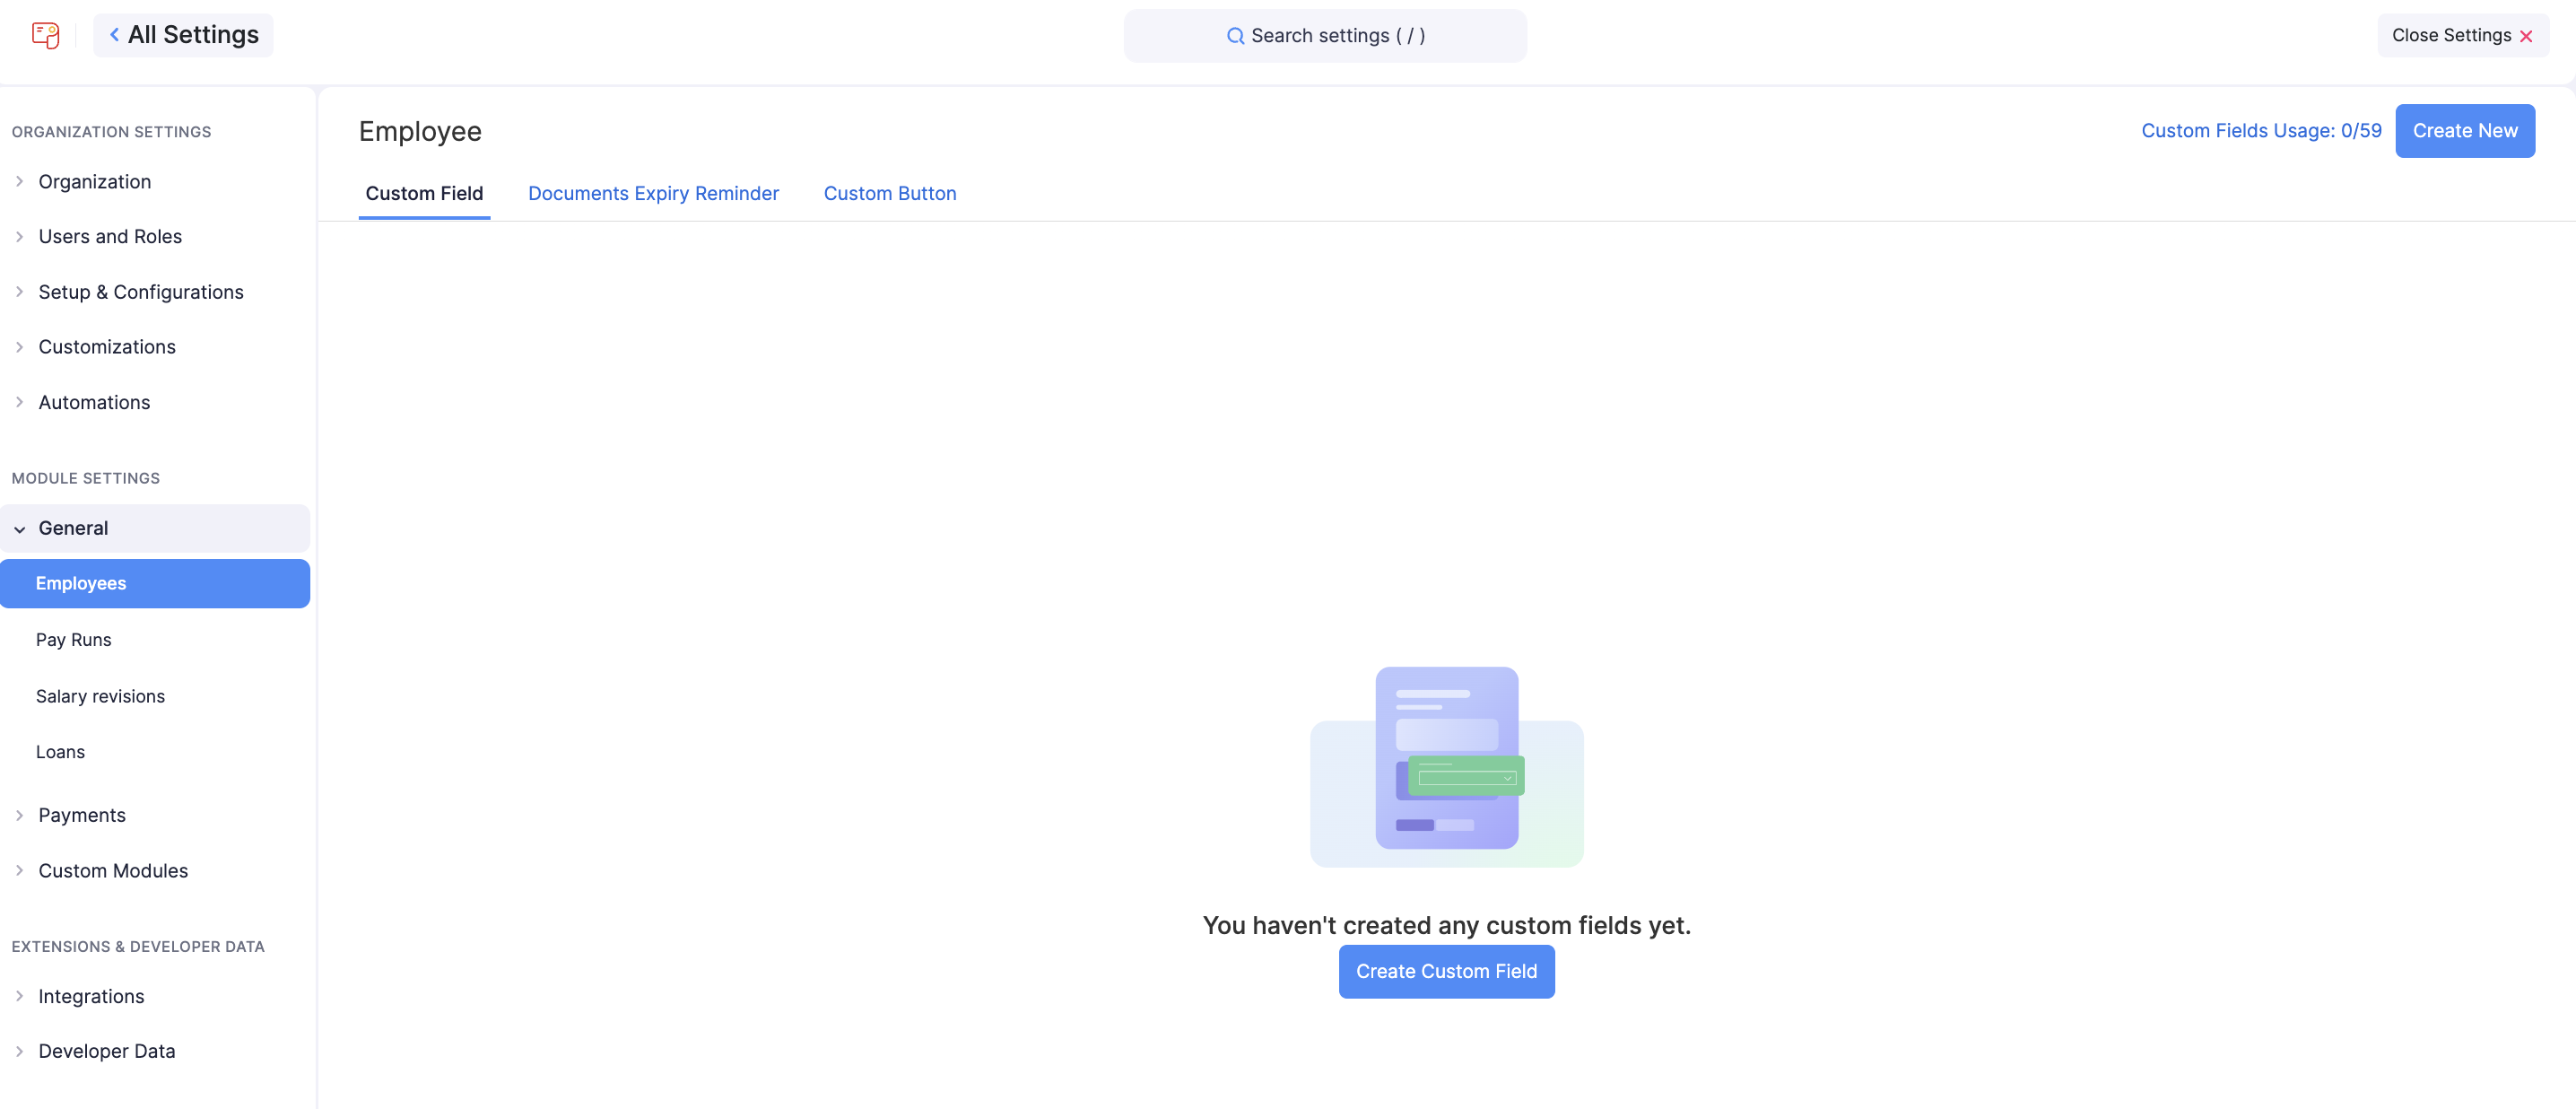The height and width of the screenshot is (1109, 2576).
Task: Expand the Custom Modules section
Action: click(113, 870)
